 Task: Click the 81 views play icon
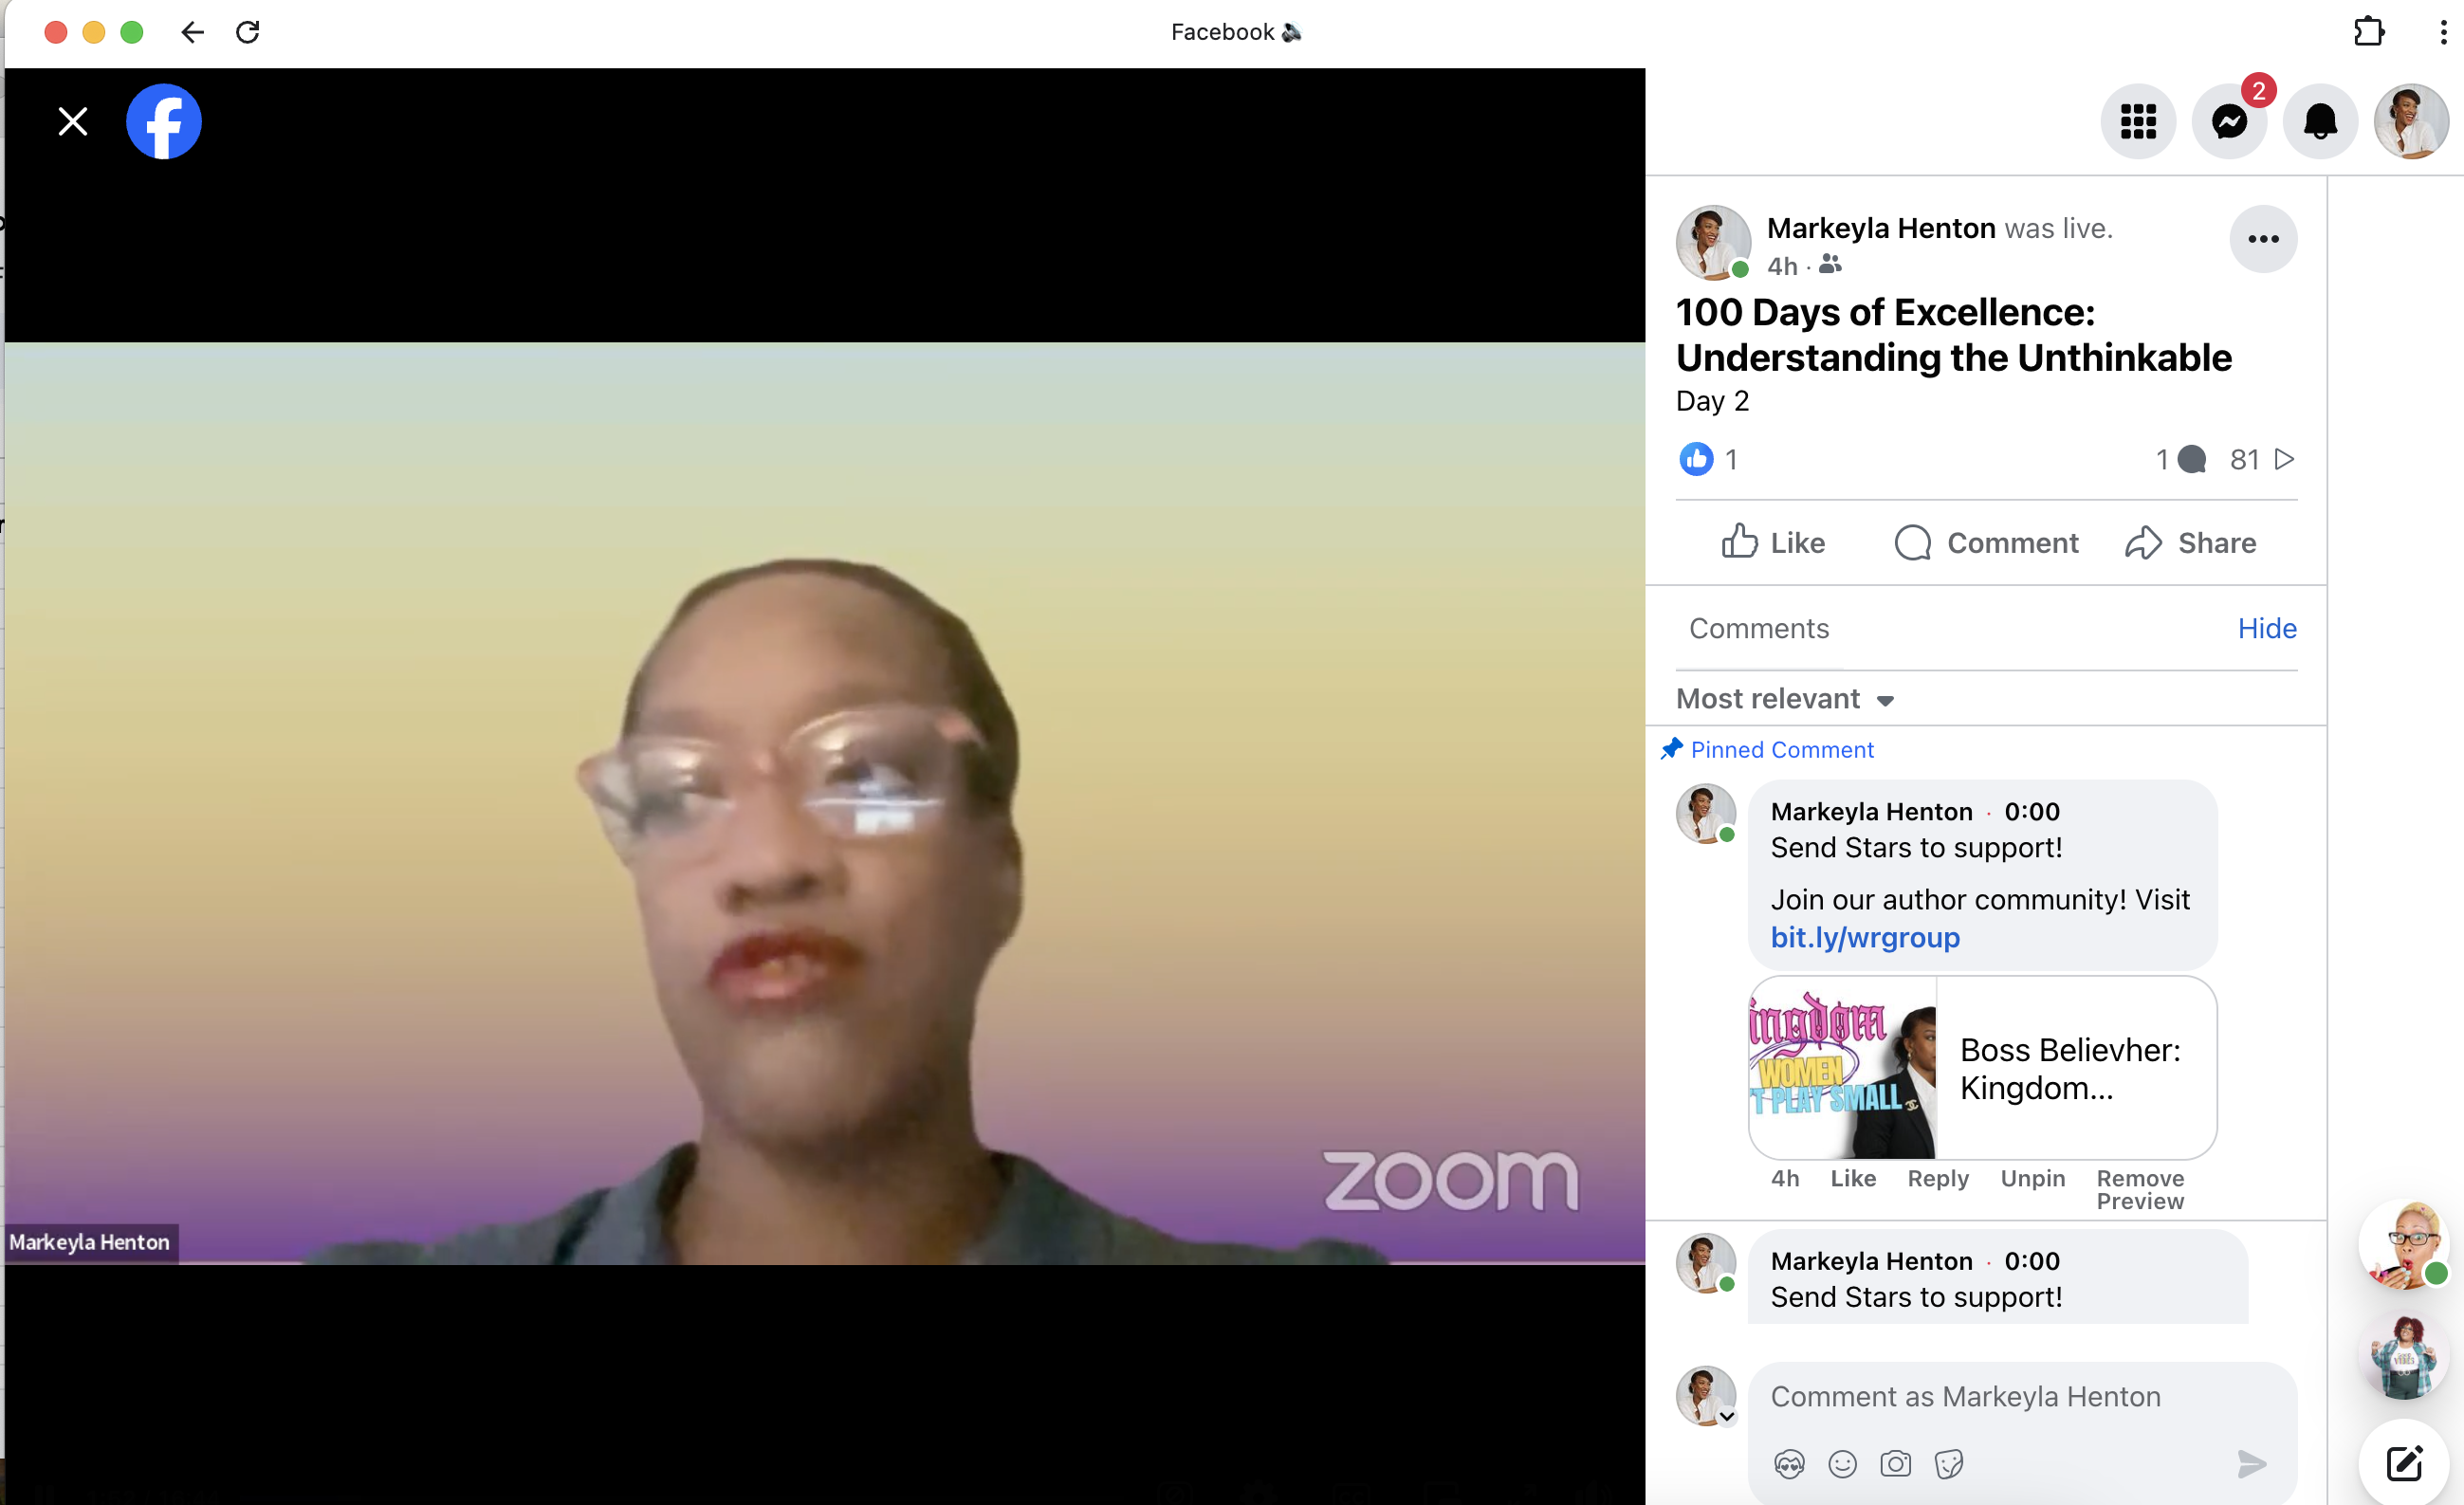[2284, 459]
